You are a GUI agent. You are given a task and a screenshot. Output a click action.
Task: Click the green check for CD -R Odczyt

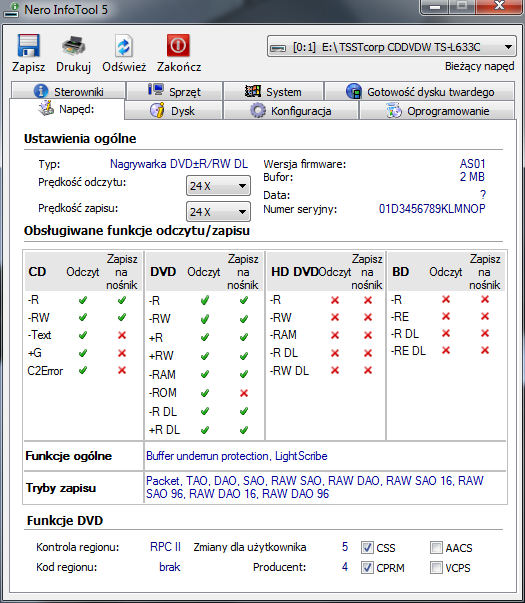click(83, 300)
